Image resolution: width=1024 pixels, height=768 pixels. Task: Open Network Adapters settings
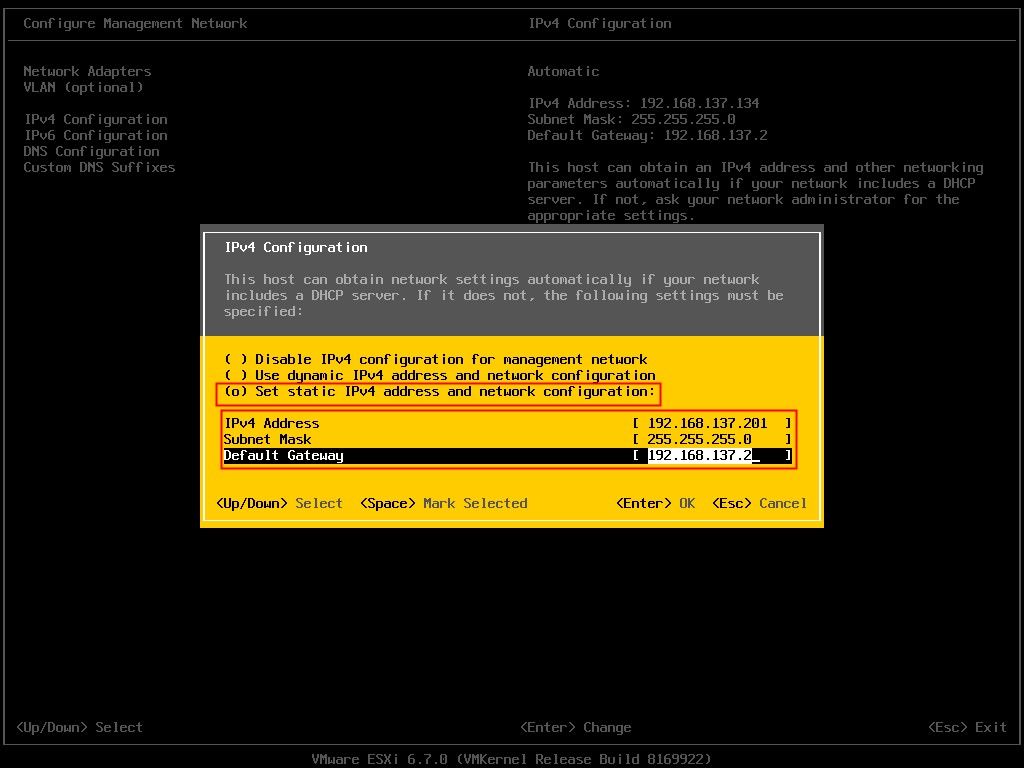pyautogui.click(x=86, y=71)
